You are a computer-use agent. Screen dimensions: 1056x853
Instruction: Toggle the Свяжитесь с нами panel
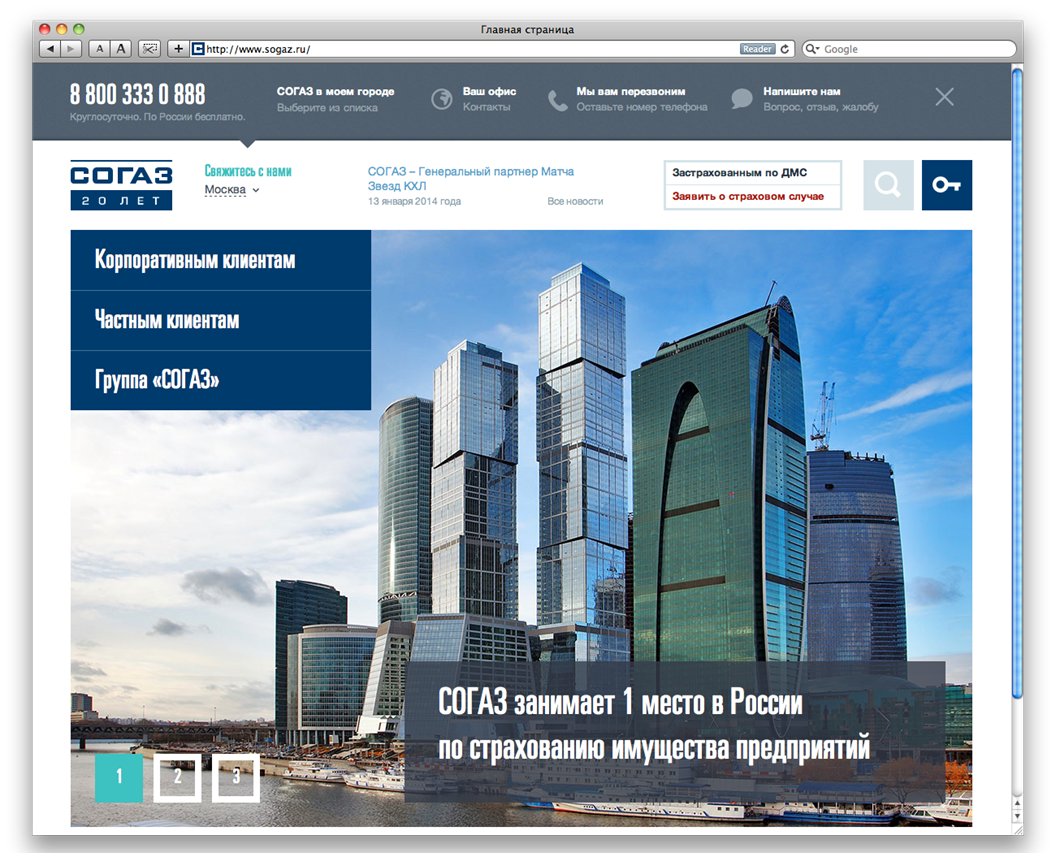pyautogui.click(x=248, y=171)
